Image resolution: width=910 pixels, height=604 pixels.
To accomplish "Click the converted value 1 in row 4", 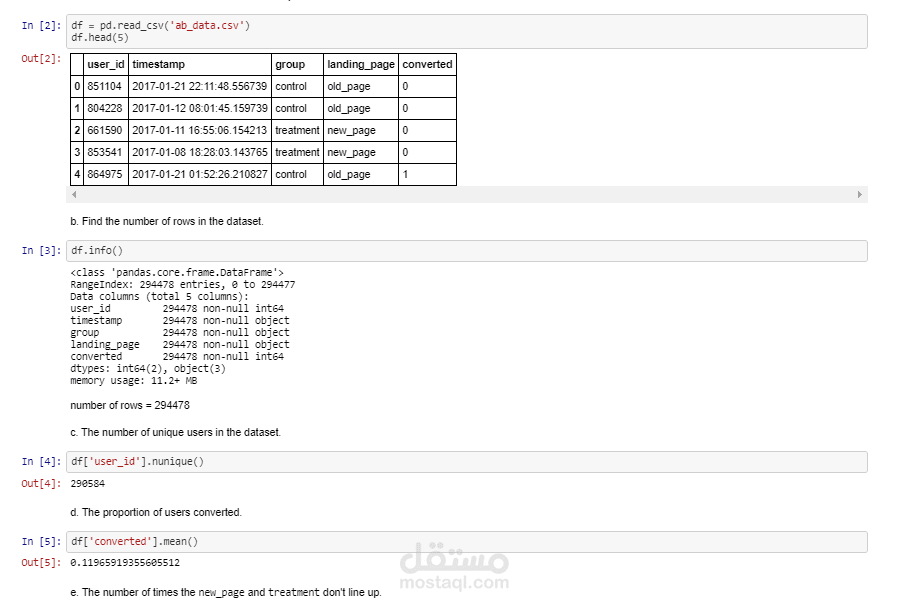I will click(427, 175).
